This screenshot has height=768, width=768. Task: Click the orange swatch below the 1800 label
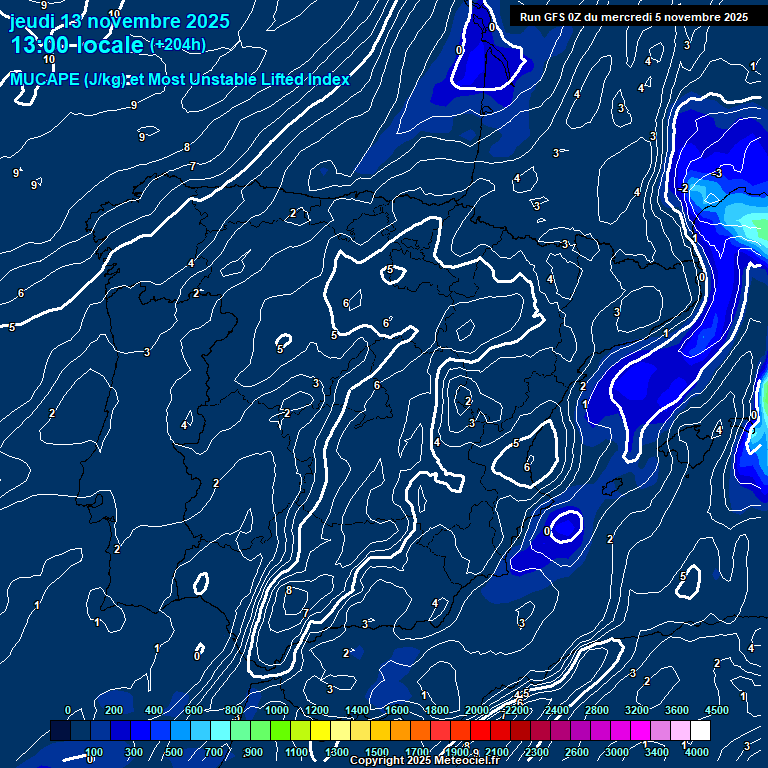point(420,730)
